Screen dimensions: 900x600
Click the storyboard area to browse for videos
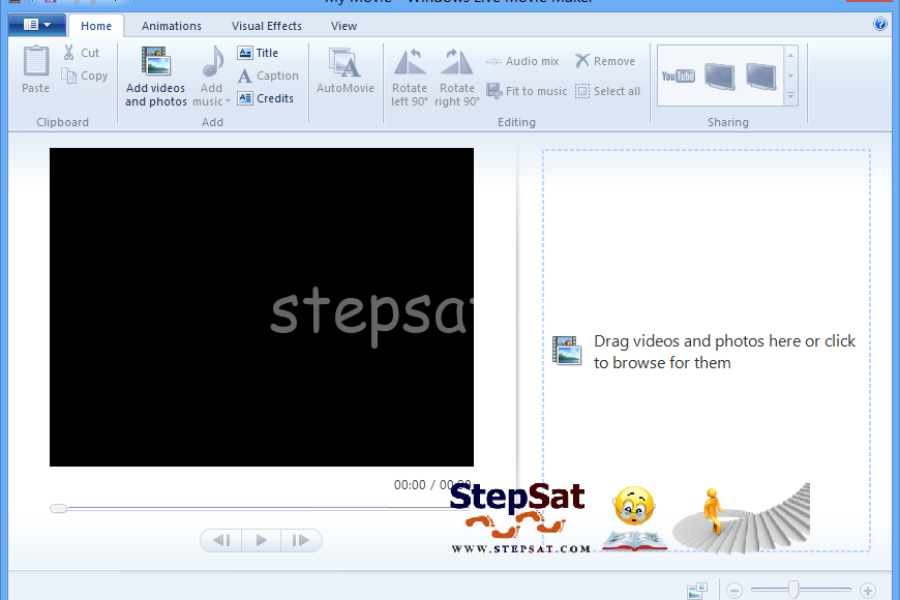tap(706, 352)
